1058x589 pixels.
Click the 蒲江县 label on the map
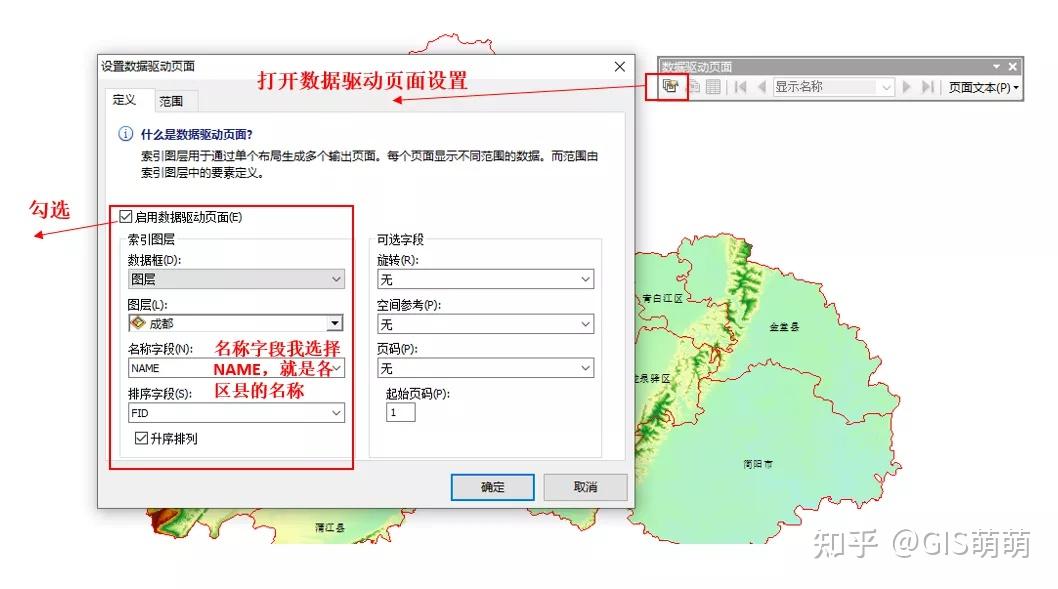tap(330, 528)
